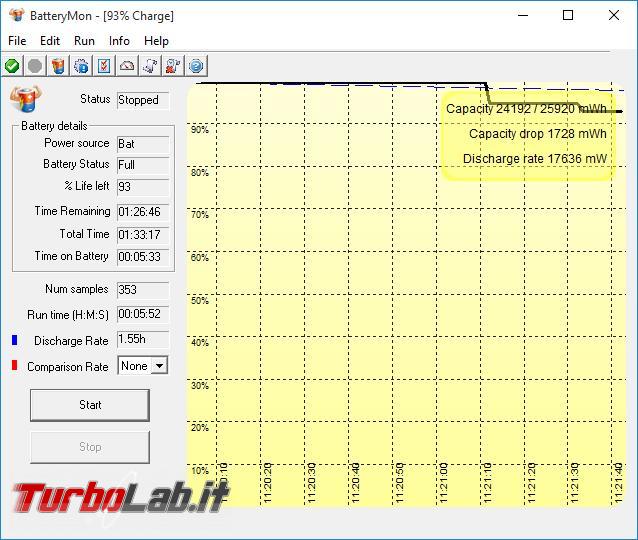Click the battery mascot toolbar icon
This screenshot has height=540, width=638.
click(x=58, y=66)
